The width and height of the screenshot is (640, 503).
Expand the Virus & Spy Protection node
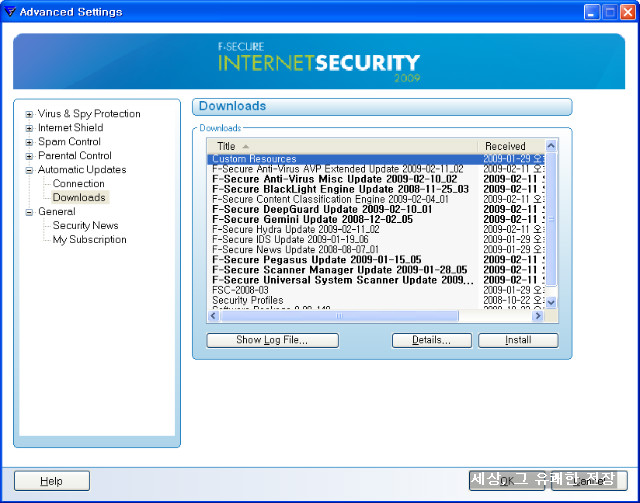pyautogui.click(x=29, y=114)
